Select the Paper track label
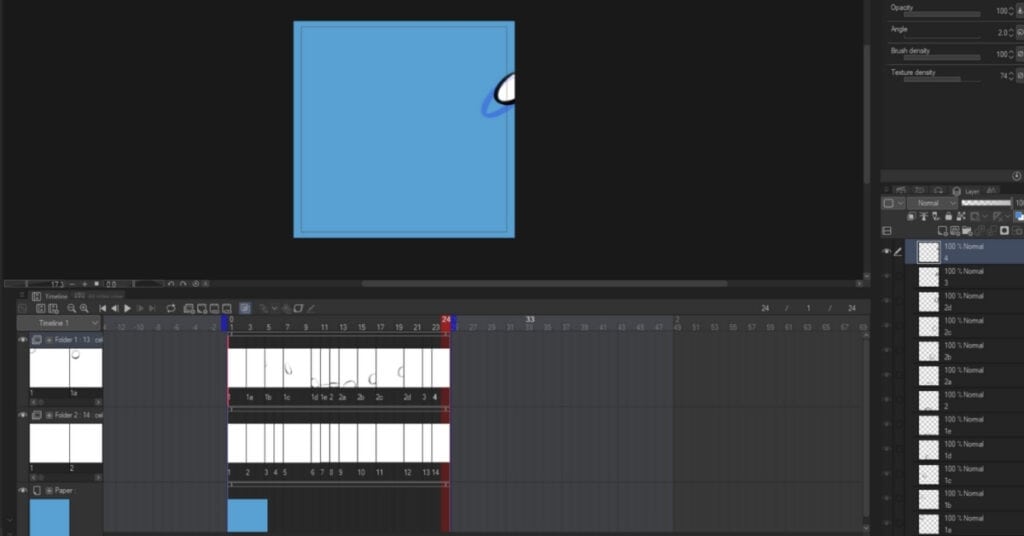The image size is (1024, 536). tap(63, 490)
